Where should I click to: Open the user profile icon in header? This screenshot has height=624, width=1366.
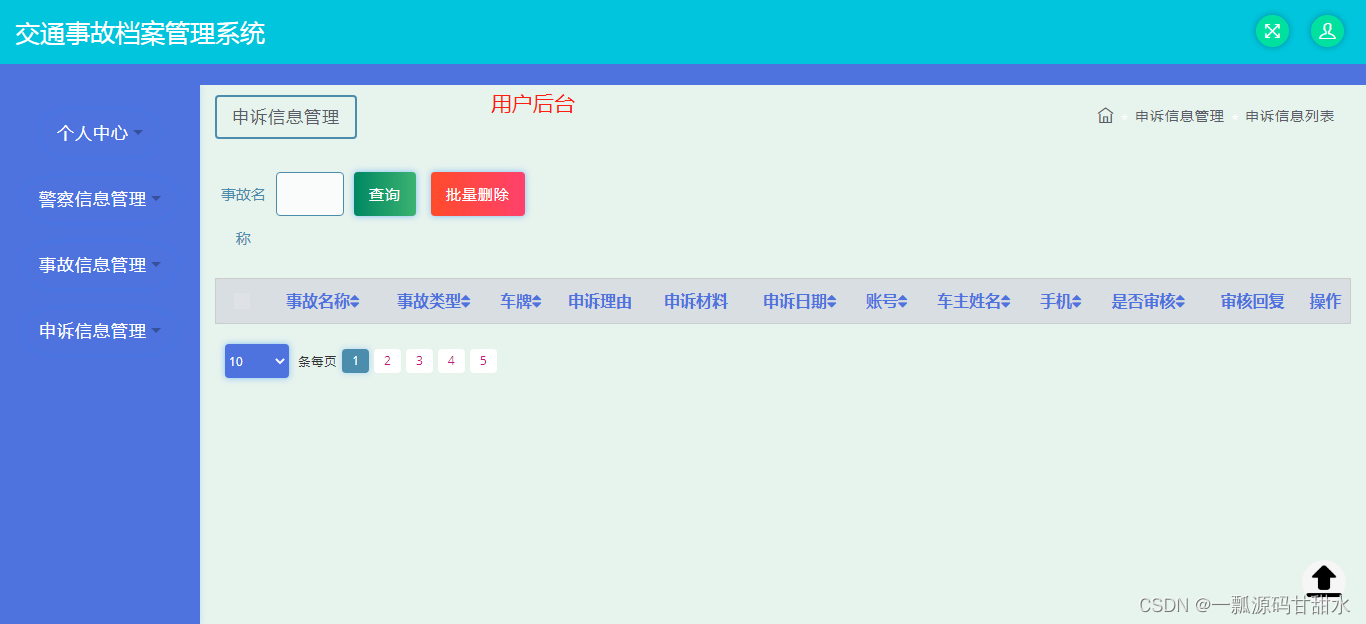point(1327,31)
